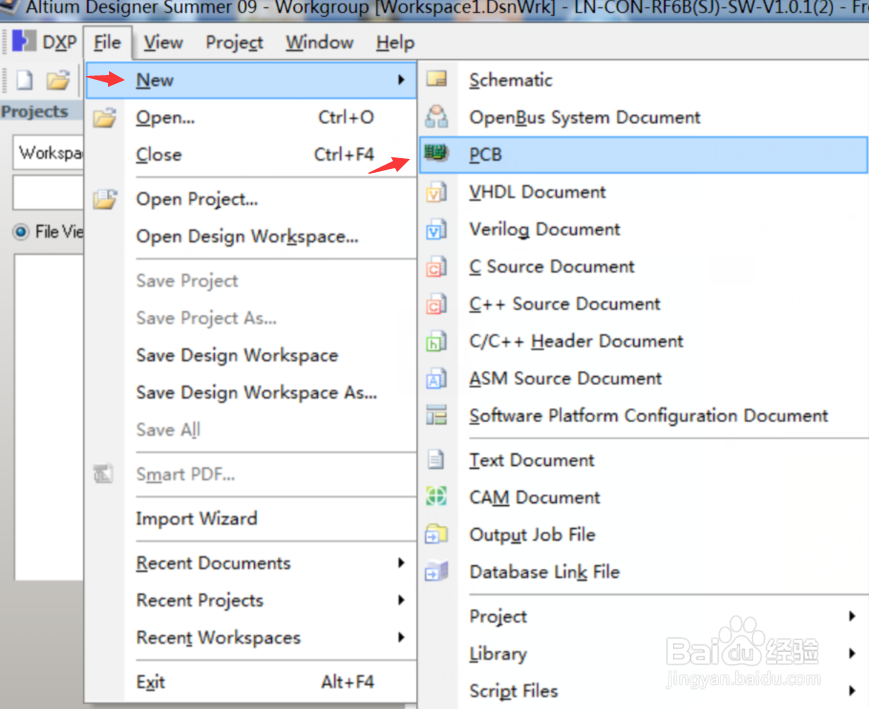Choose Save Design Workspace As...
Screen dimensions: 869x709
(251, 392)
